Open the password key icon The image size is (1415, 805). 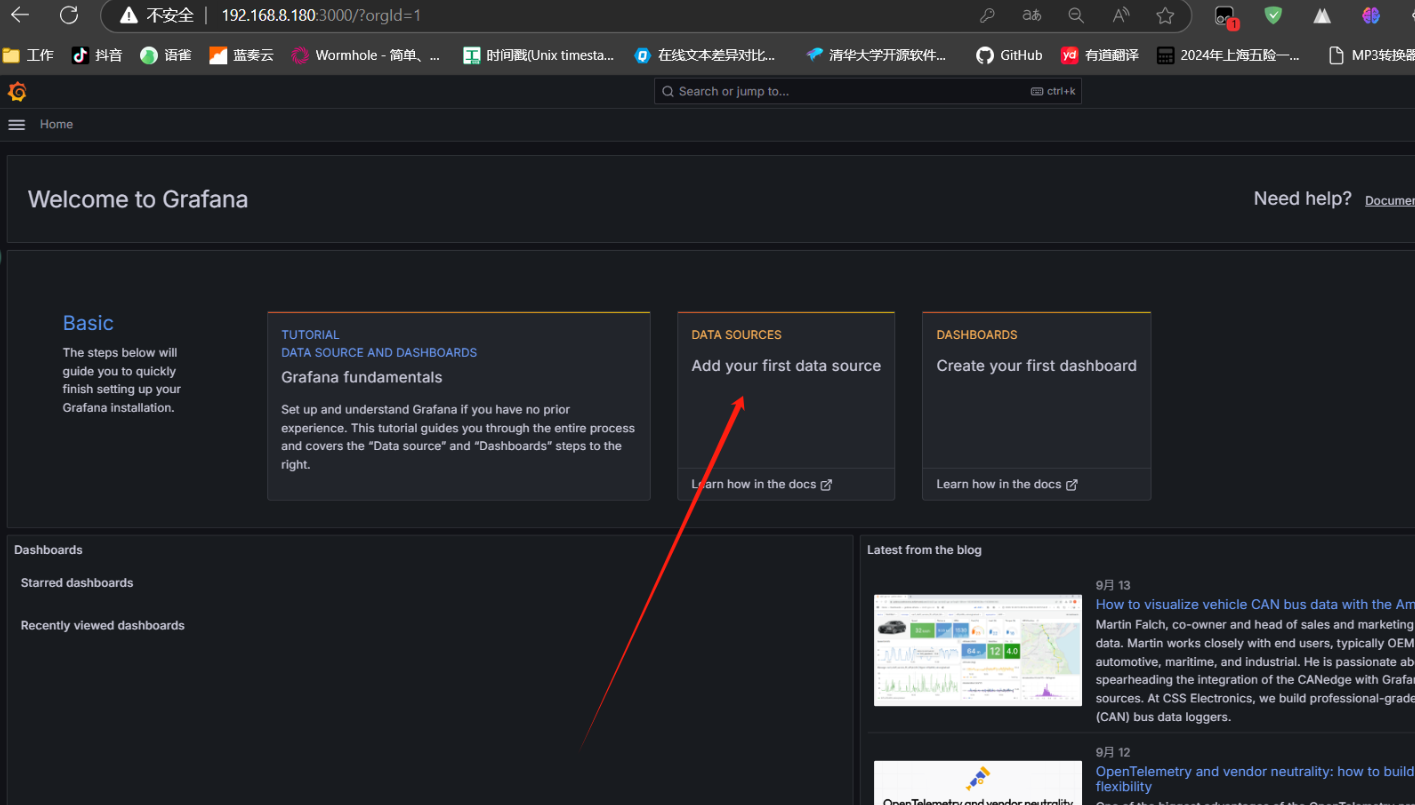click(x=986, y=15)
